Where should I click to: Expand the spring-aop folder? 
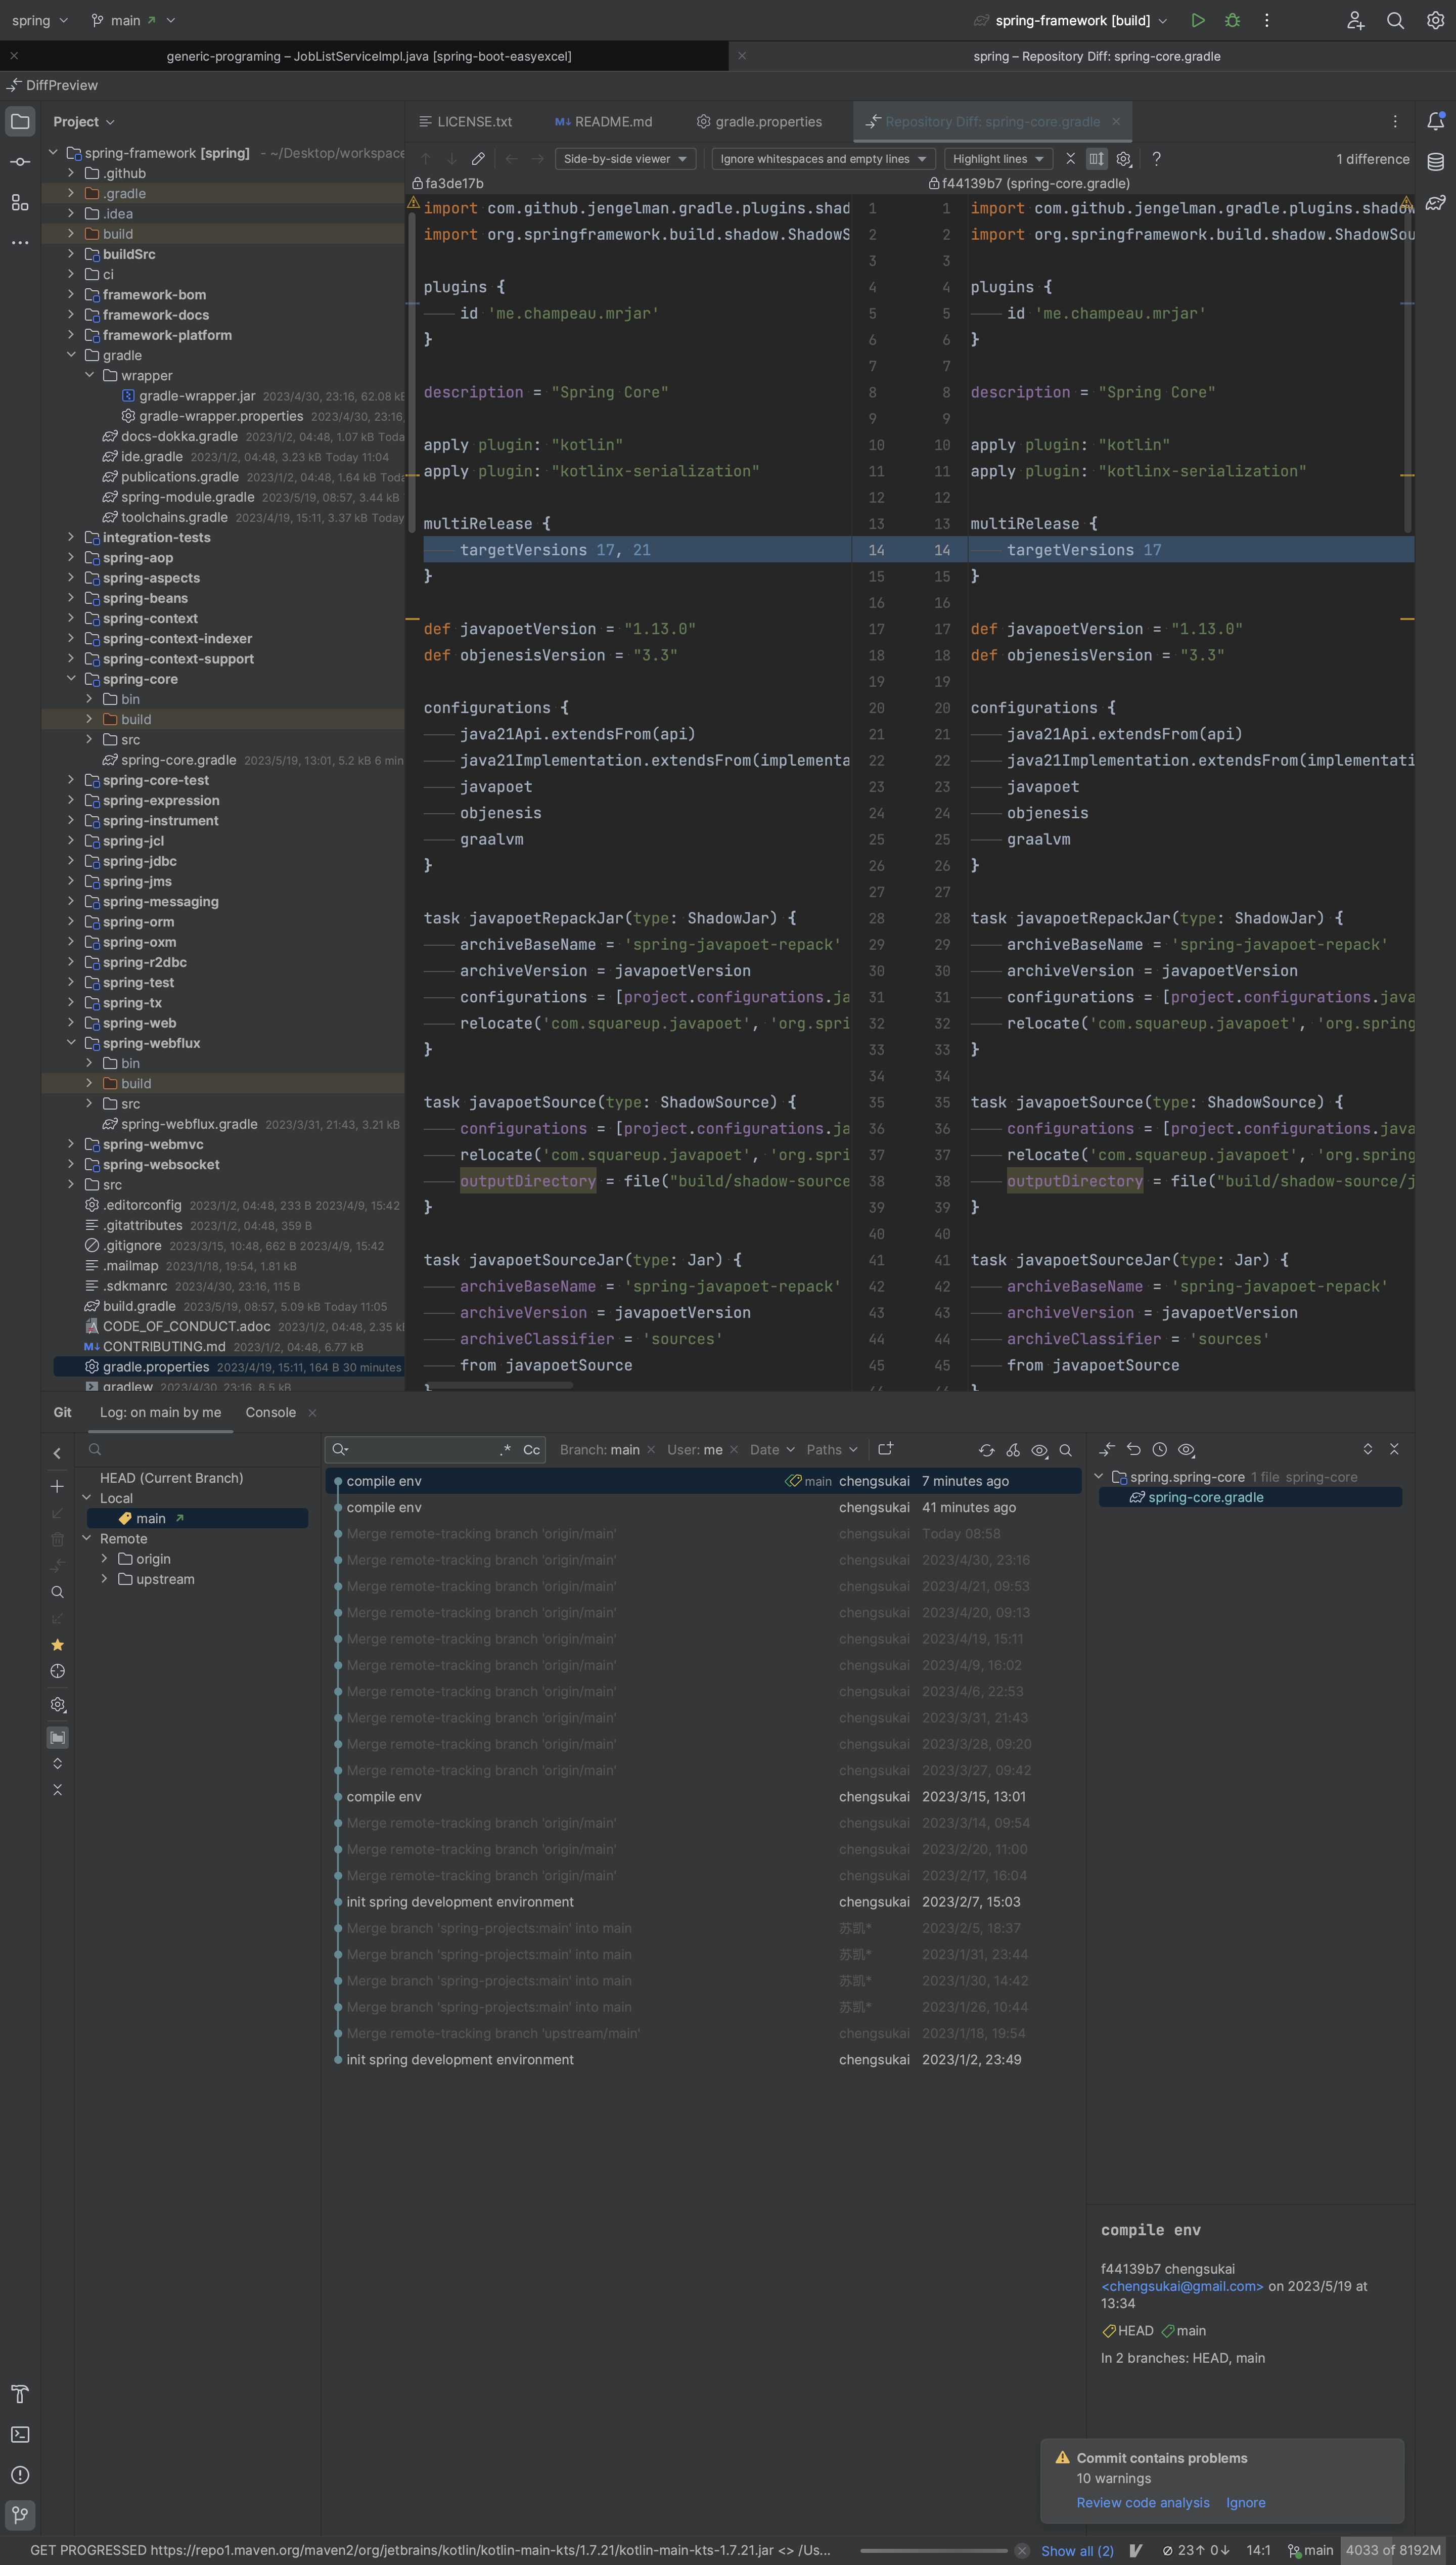pyautogui.click(x=71, y=558)
